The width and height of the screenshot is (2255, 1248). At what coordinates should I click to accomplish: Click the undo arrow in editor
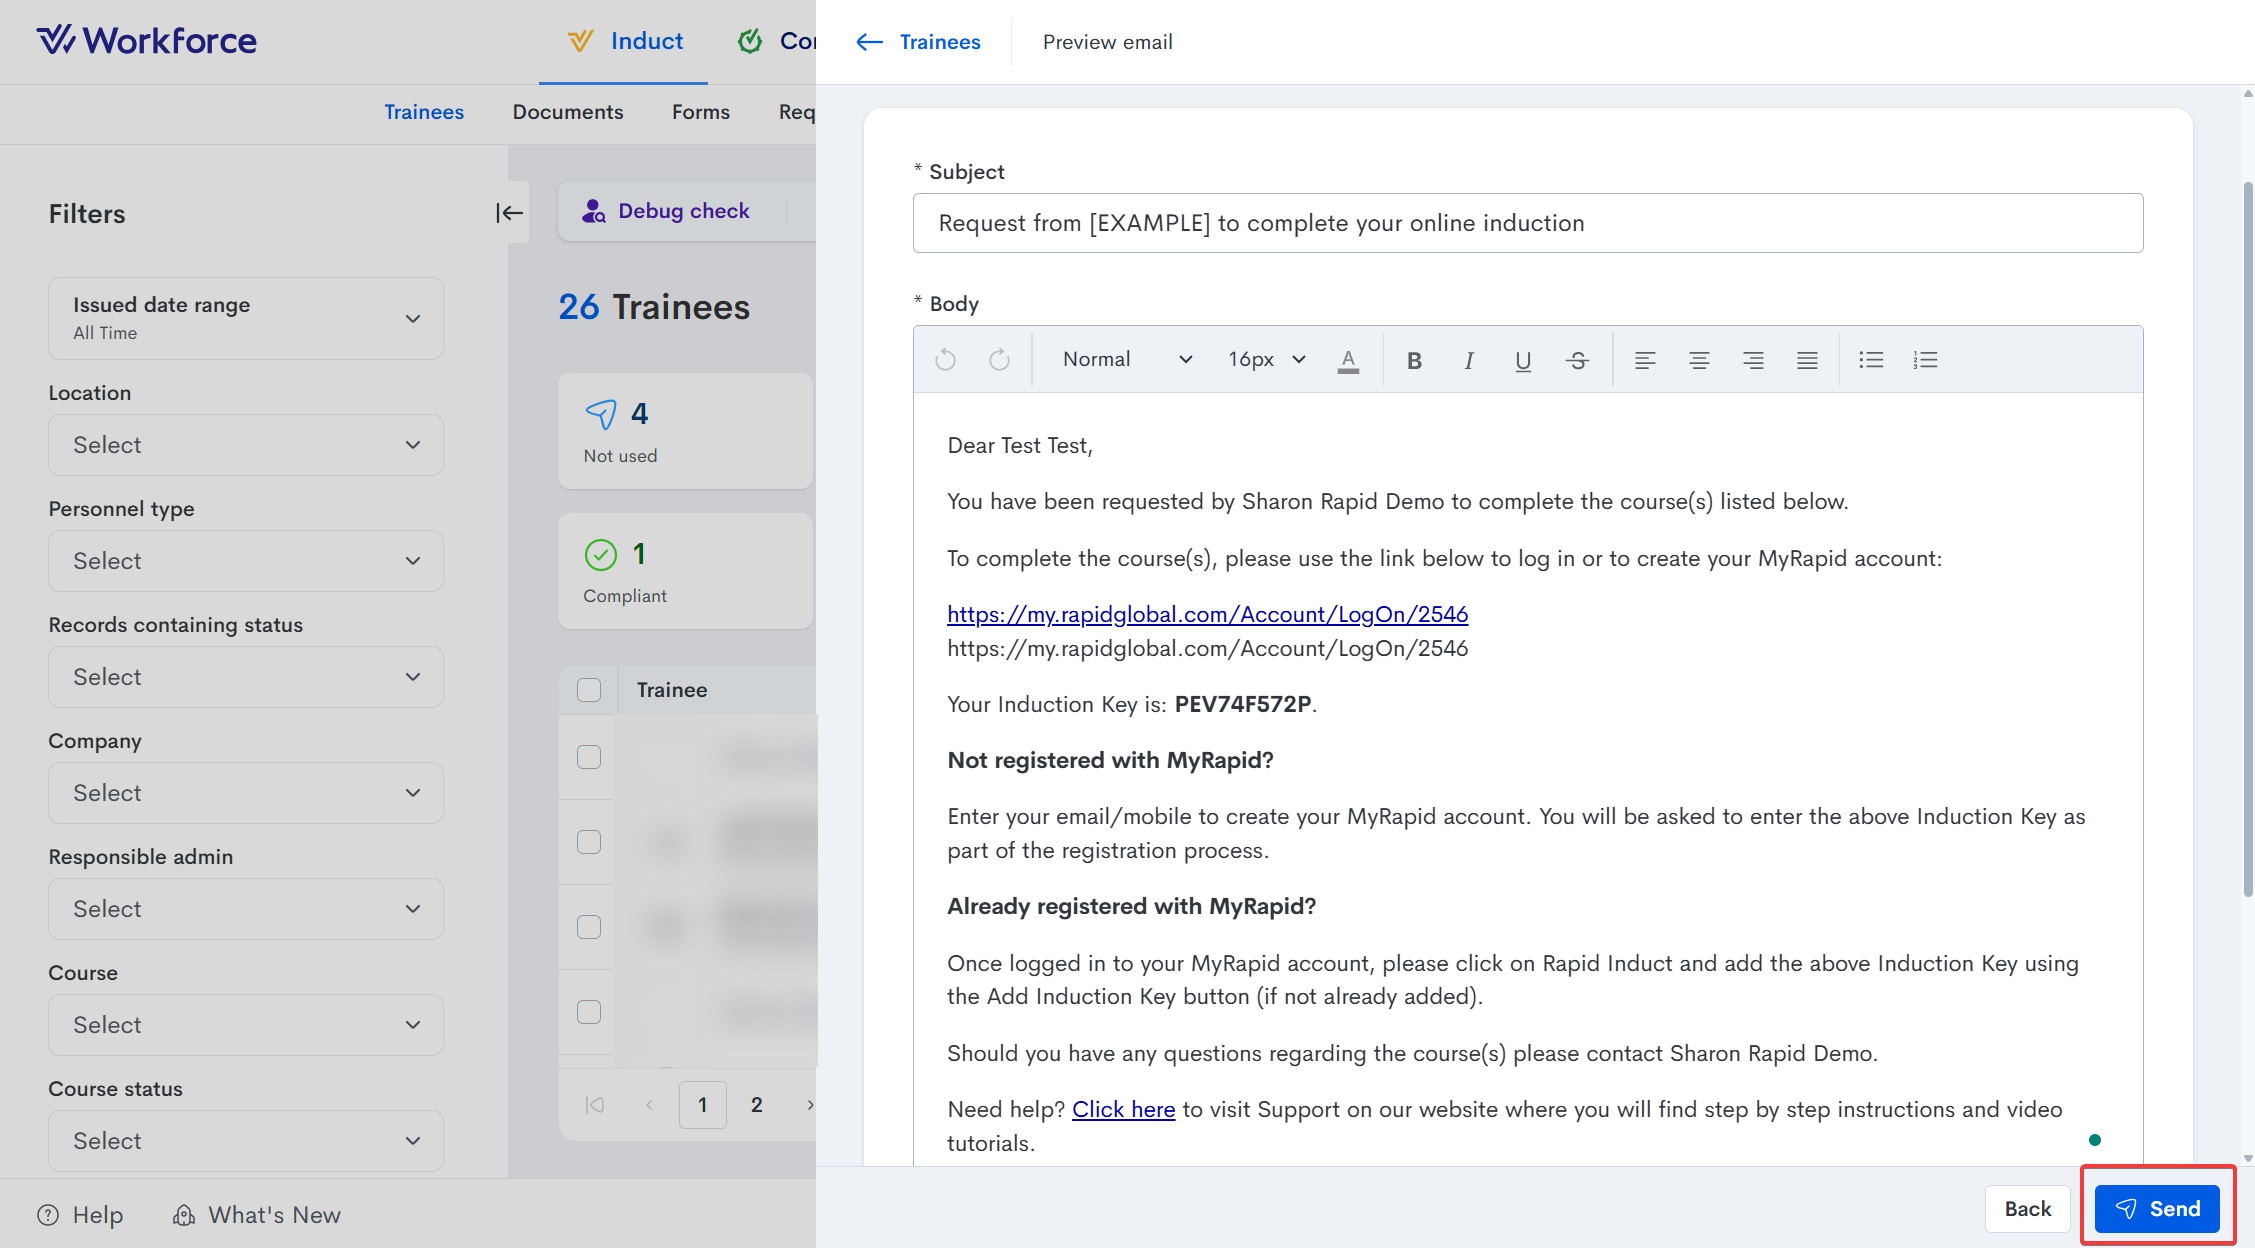pos(945,360)
